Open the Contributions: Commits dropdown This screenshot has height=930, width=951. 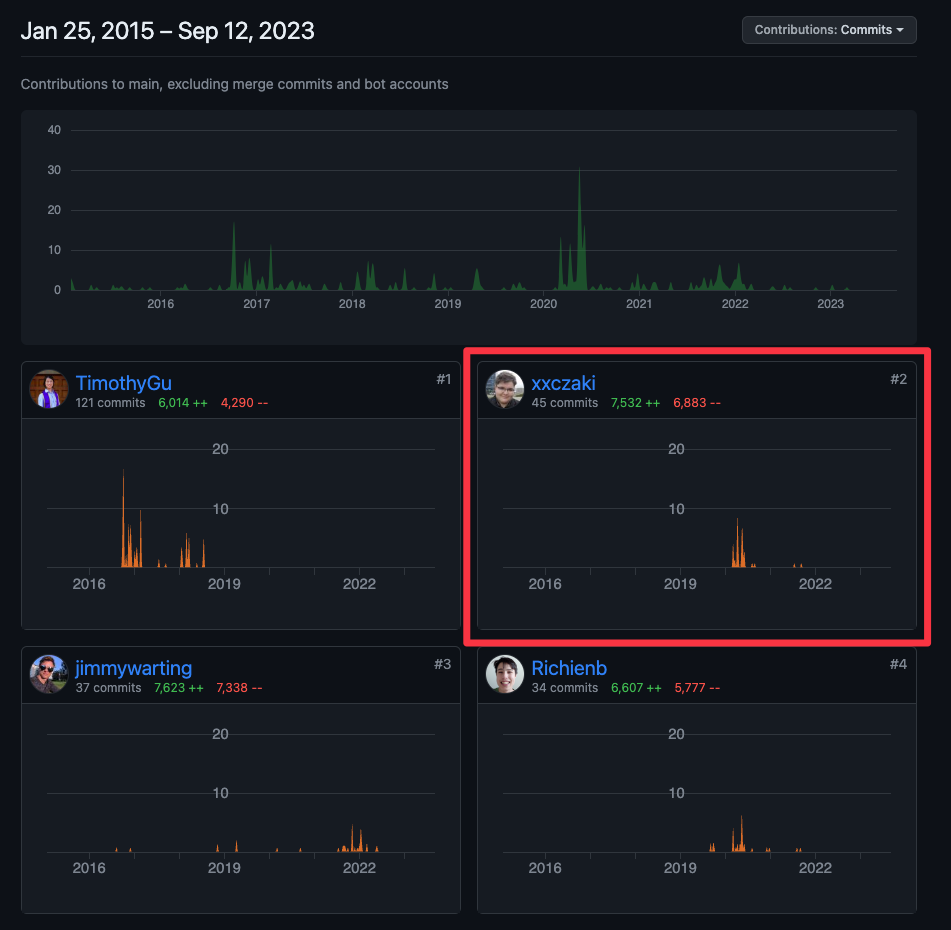829,30
